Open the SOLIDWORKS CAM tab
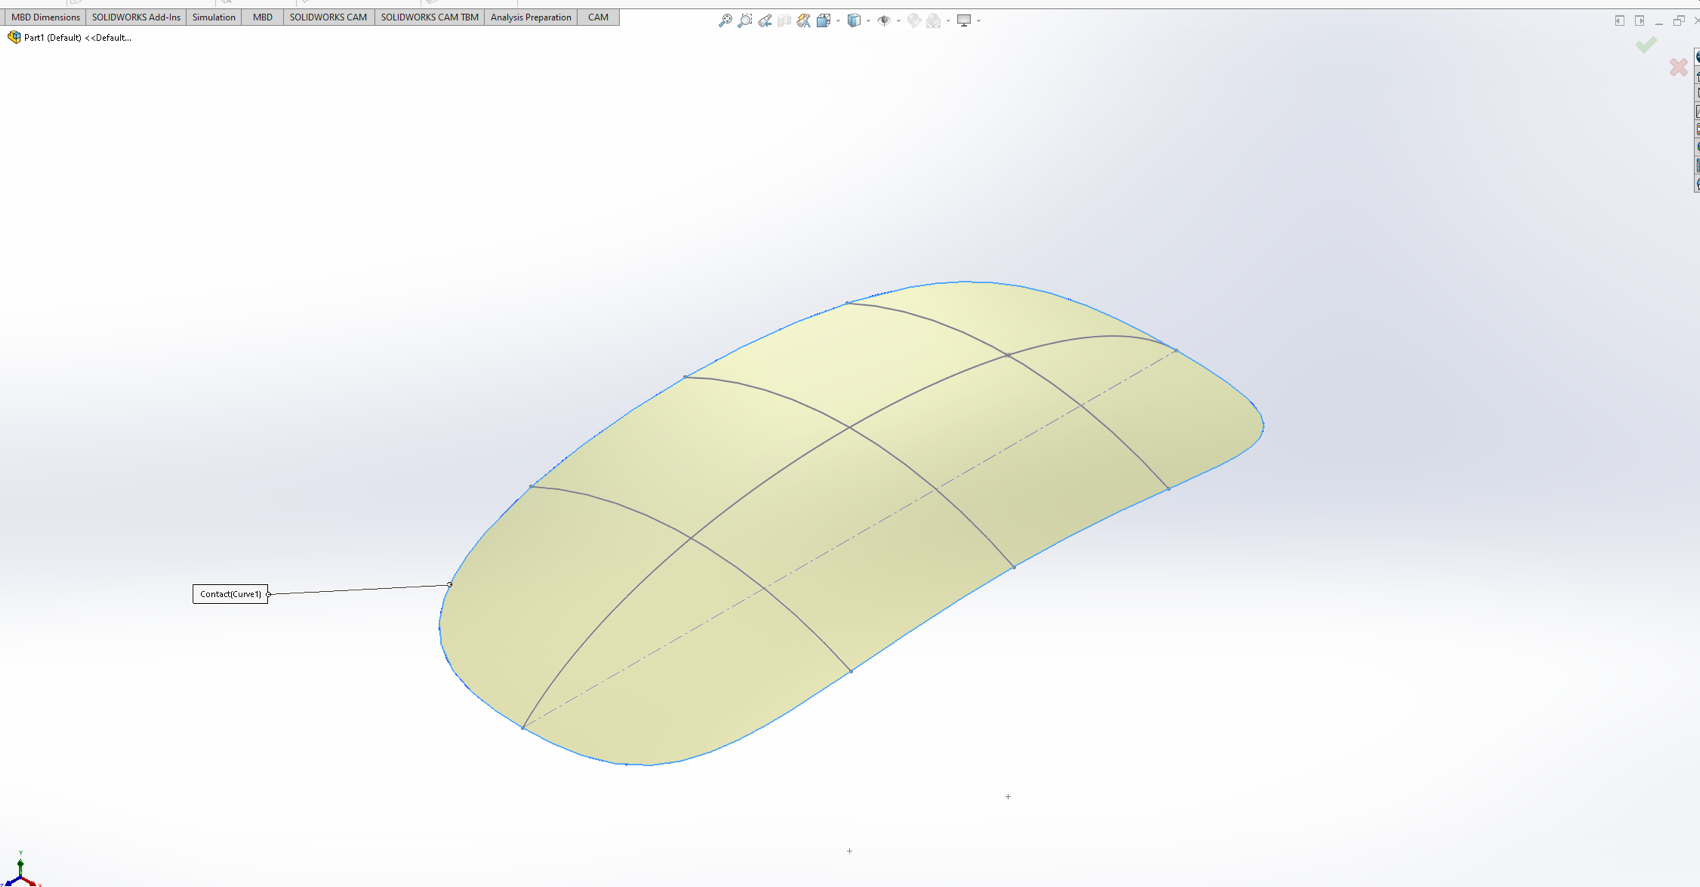This screenshot has height=887, width=1700. click(328, 17)
